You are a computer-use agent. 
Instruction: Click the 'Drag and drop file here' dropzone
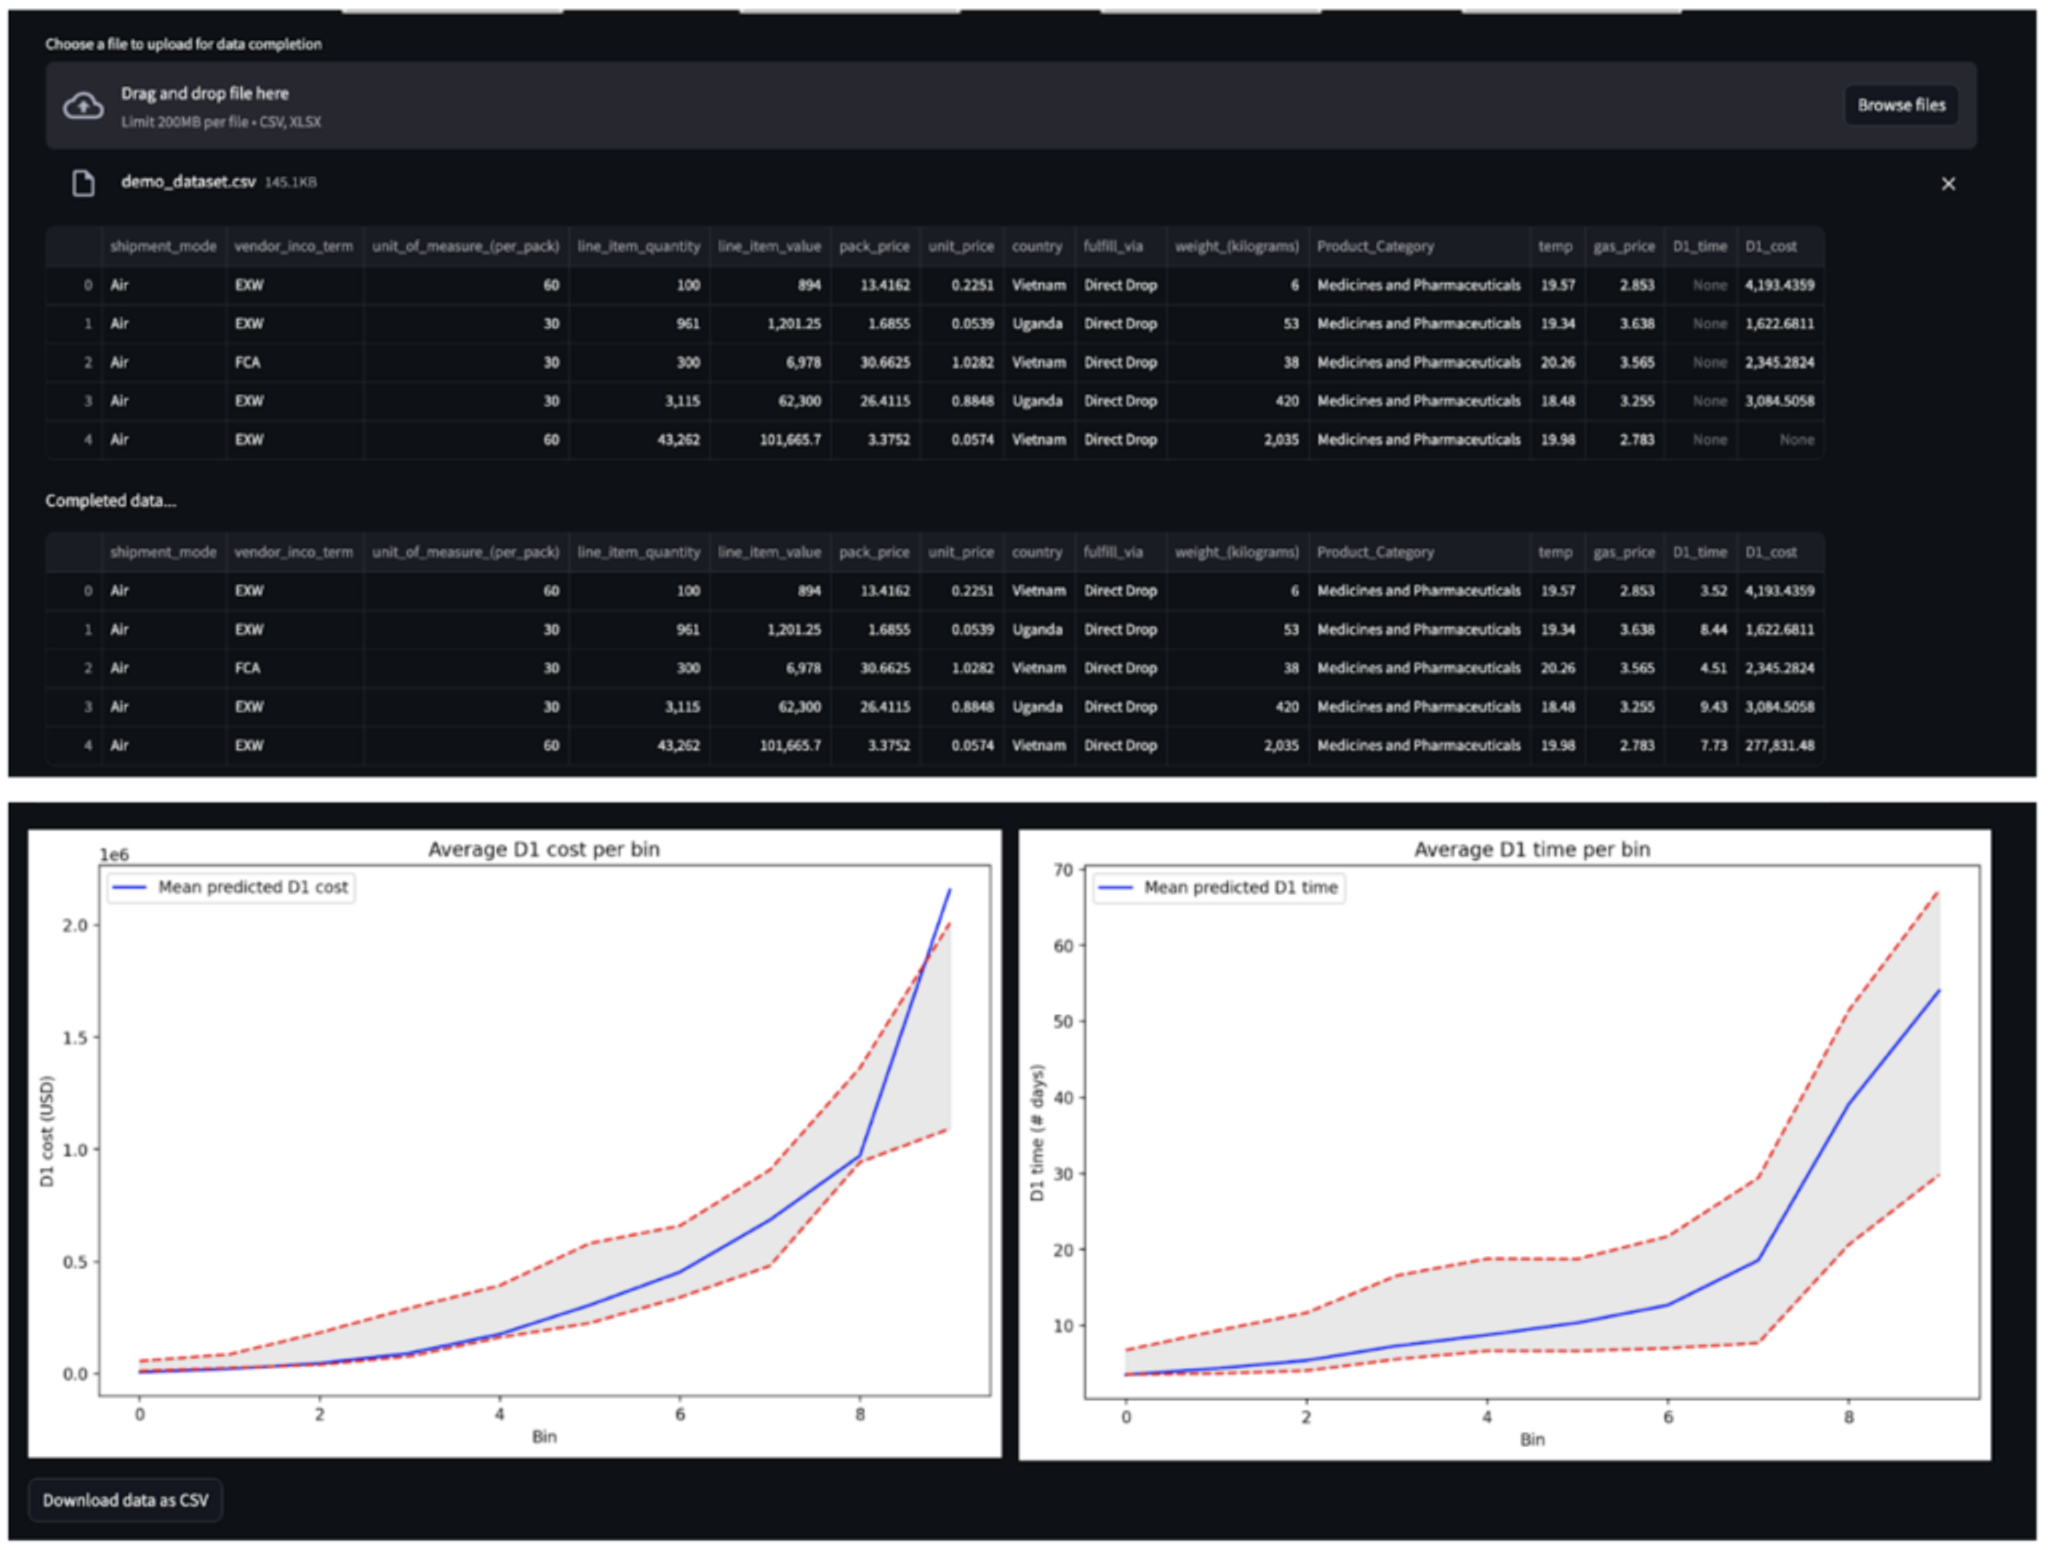click(x=1010, y=105)
